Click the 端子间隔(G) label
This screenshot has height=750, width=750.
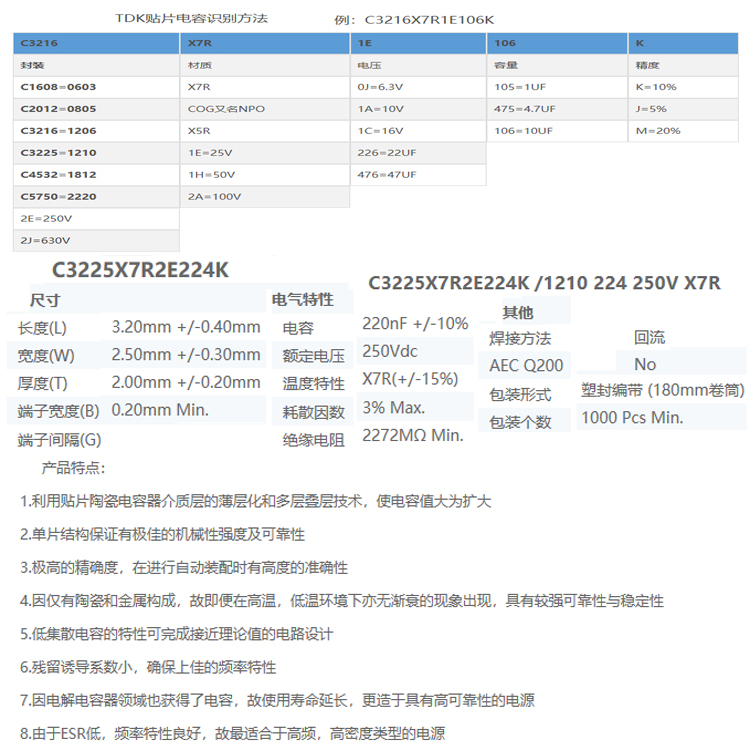(x=59, y=440)
